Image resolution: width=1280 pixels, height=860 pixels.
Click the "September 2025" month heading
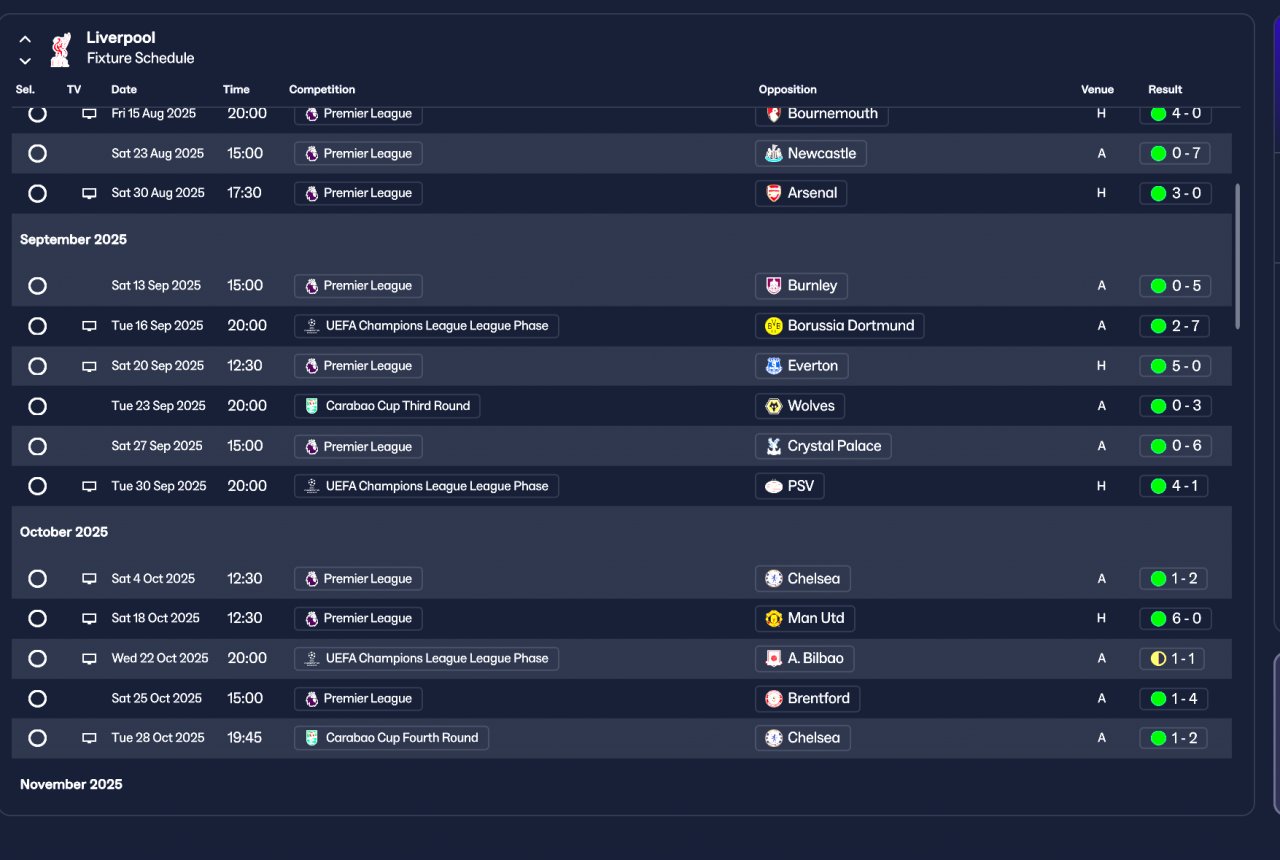[73, 240]
